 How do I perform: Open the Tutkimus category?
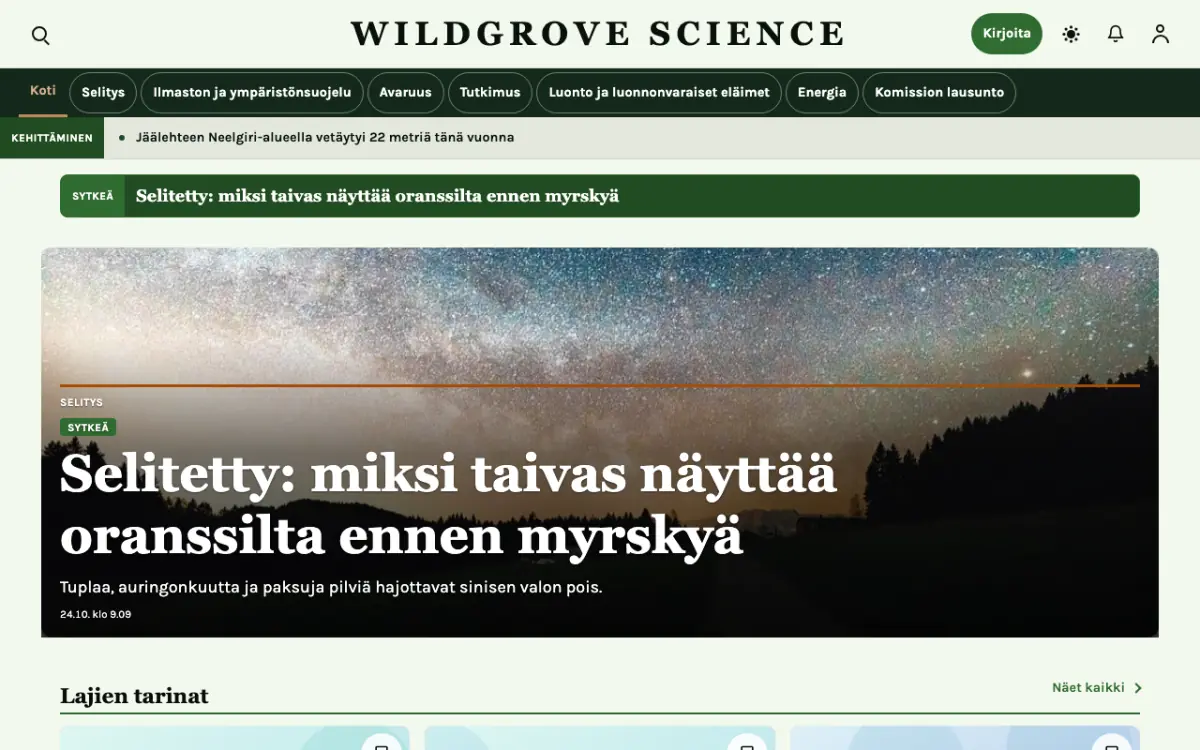pos(490,92)
